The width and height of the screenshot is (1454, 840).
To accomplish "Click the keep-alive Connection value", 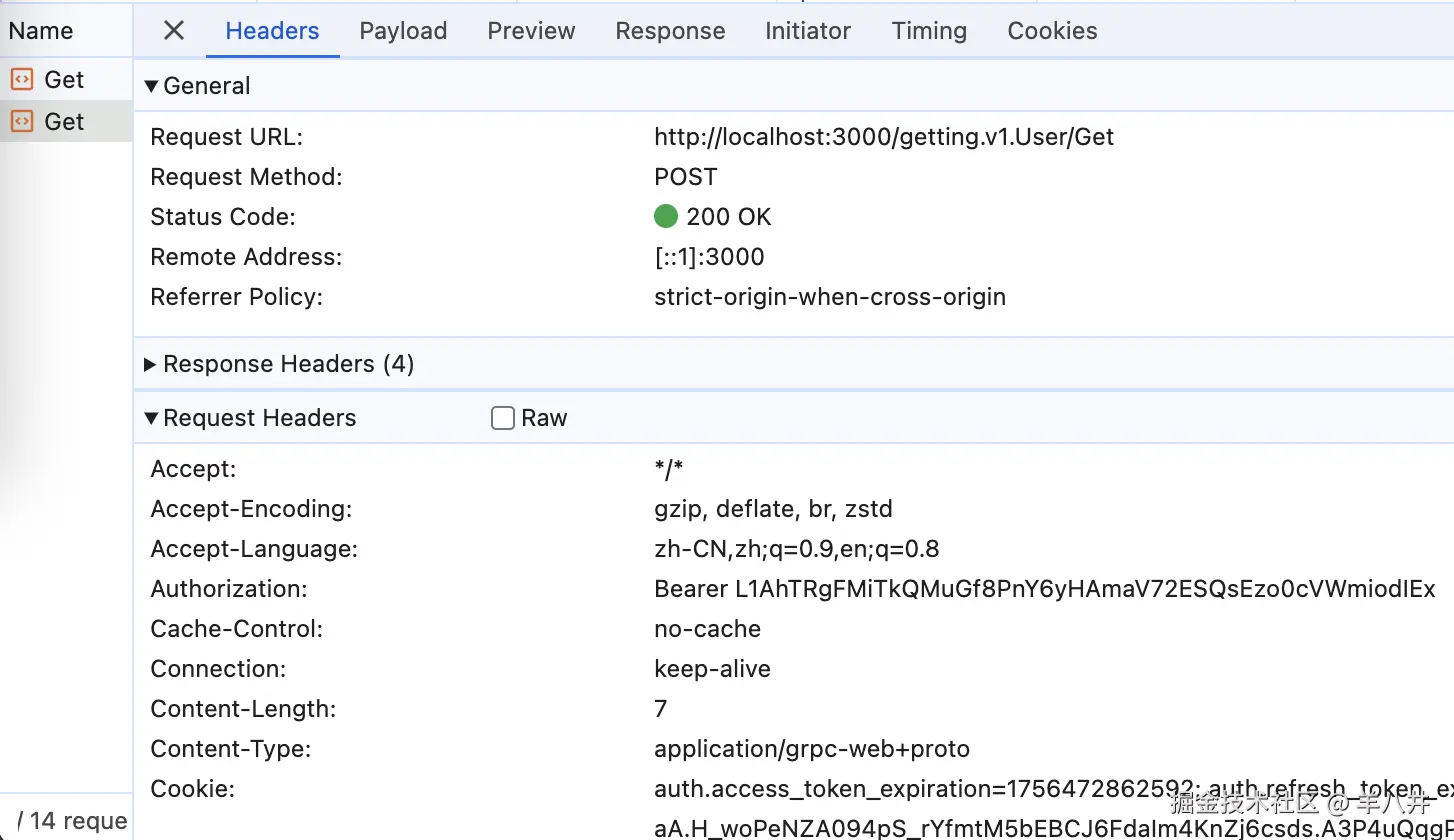I will [x=712, y=669].
